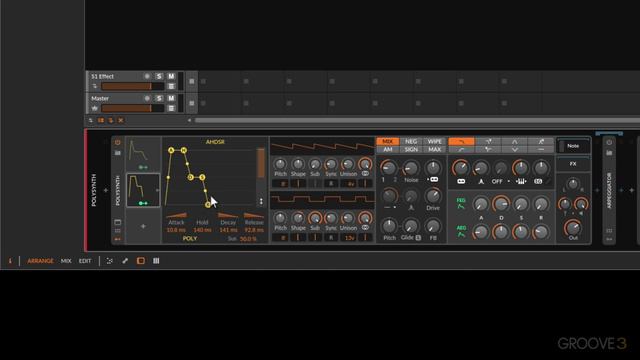The width and height of the screenshot is (640, 360).
Task: Select the upward chevron filter type icon
Action: pos(514,141)
